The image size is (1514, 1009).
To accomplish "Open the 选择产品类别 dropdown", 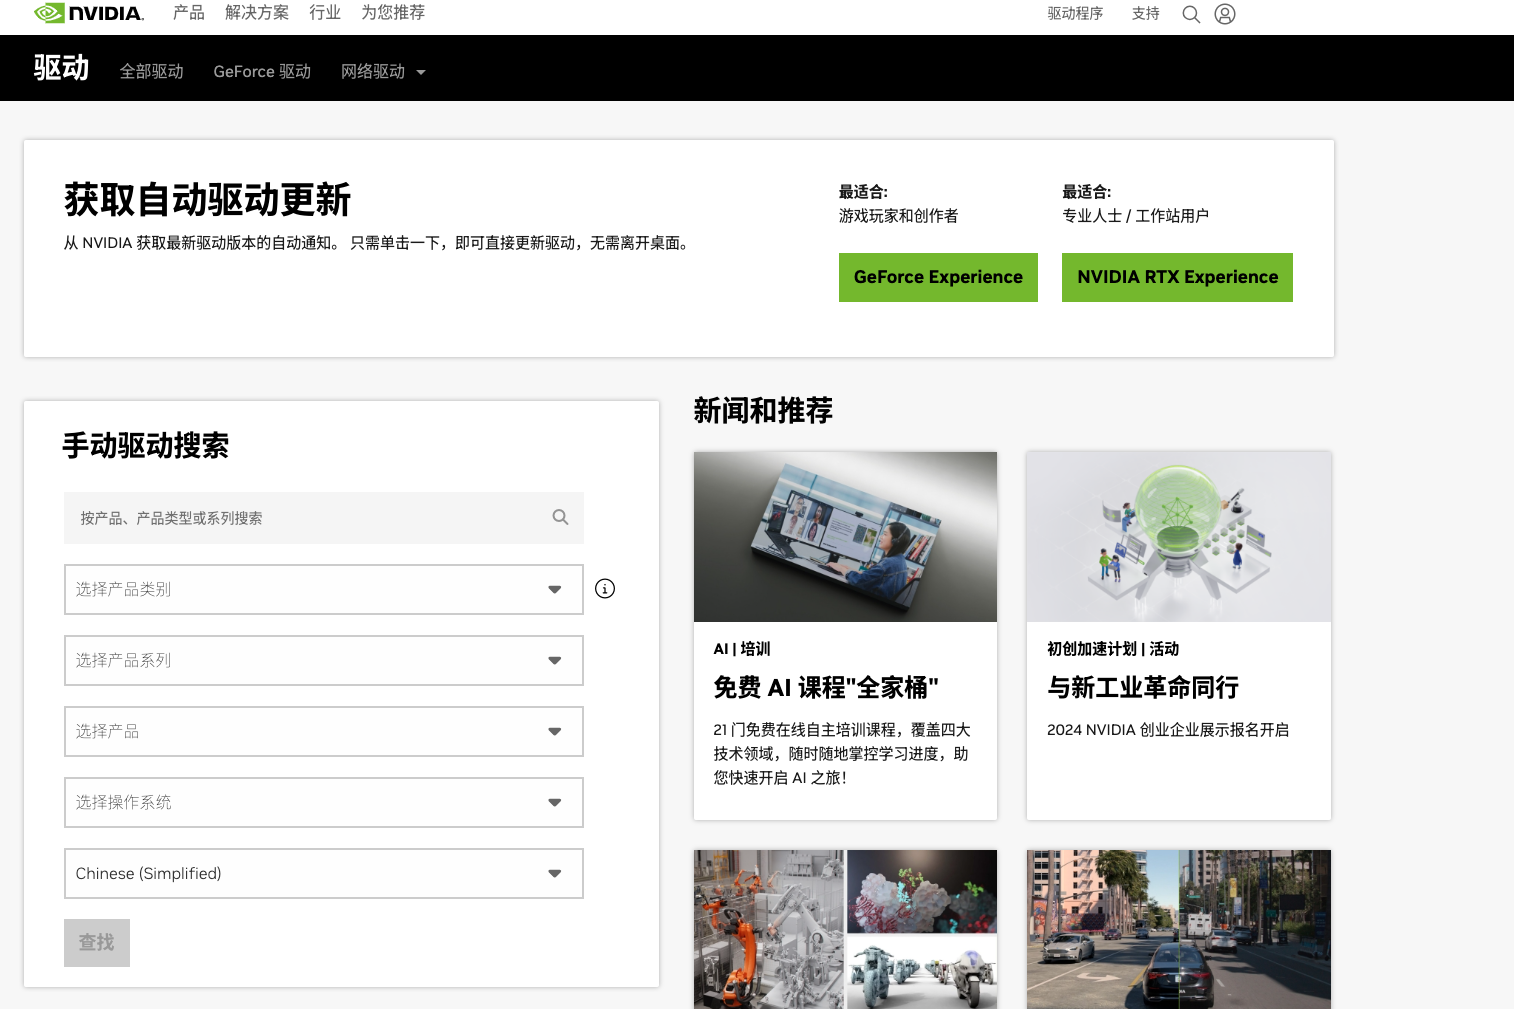I will coord(323,590).
